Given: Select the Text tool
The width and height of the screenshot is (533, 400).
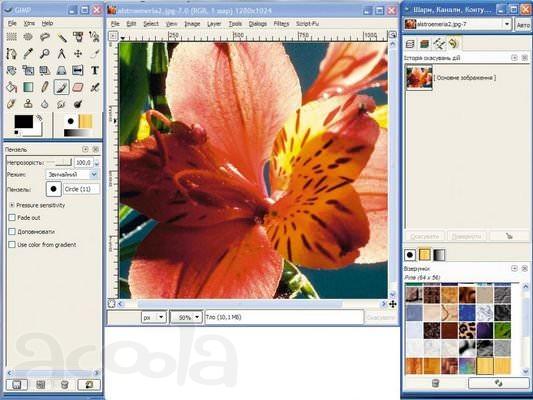Looking at the screenshot, I should tap(94, 70).
